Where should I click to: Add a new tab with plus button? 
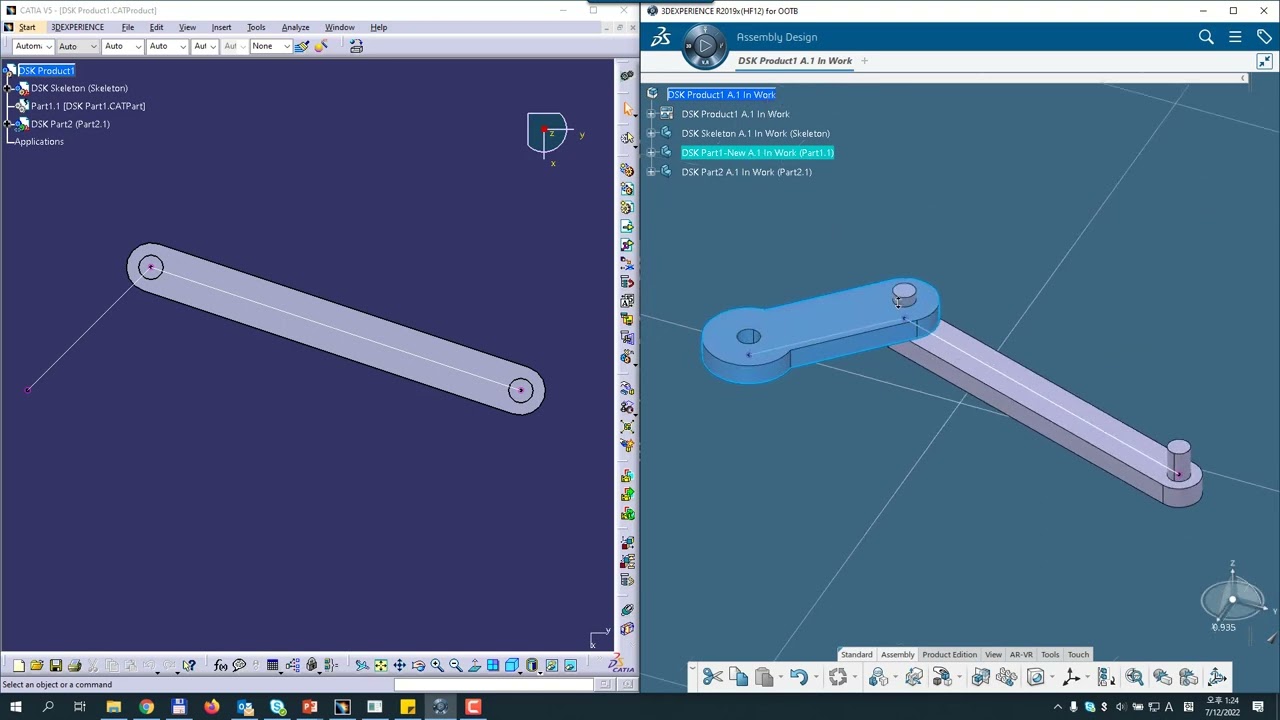pos(865,61)
